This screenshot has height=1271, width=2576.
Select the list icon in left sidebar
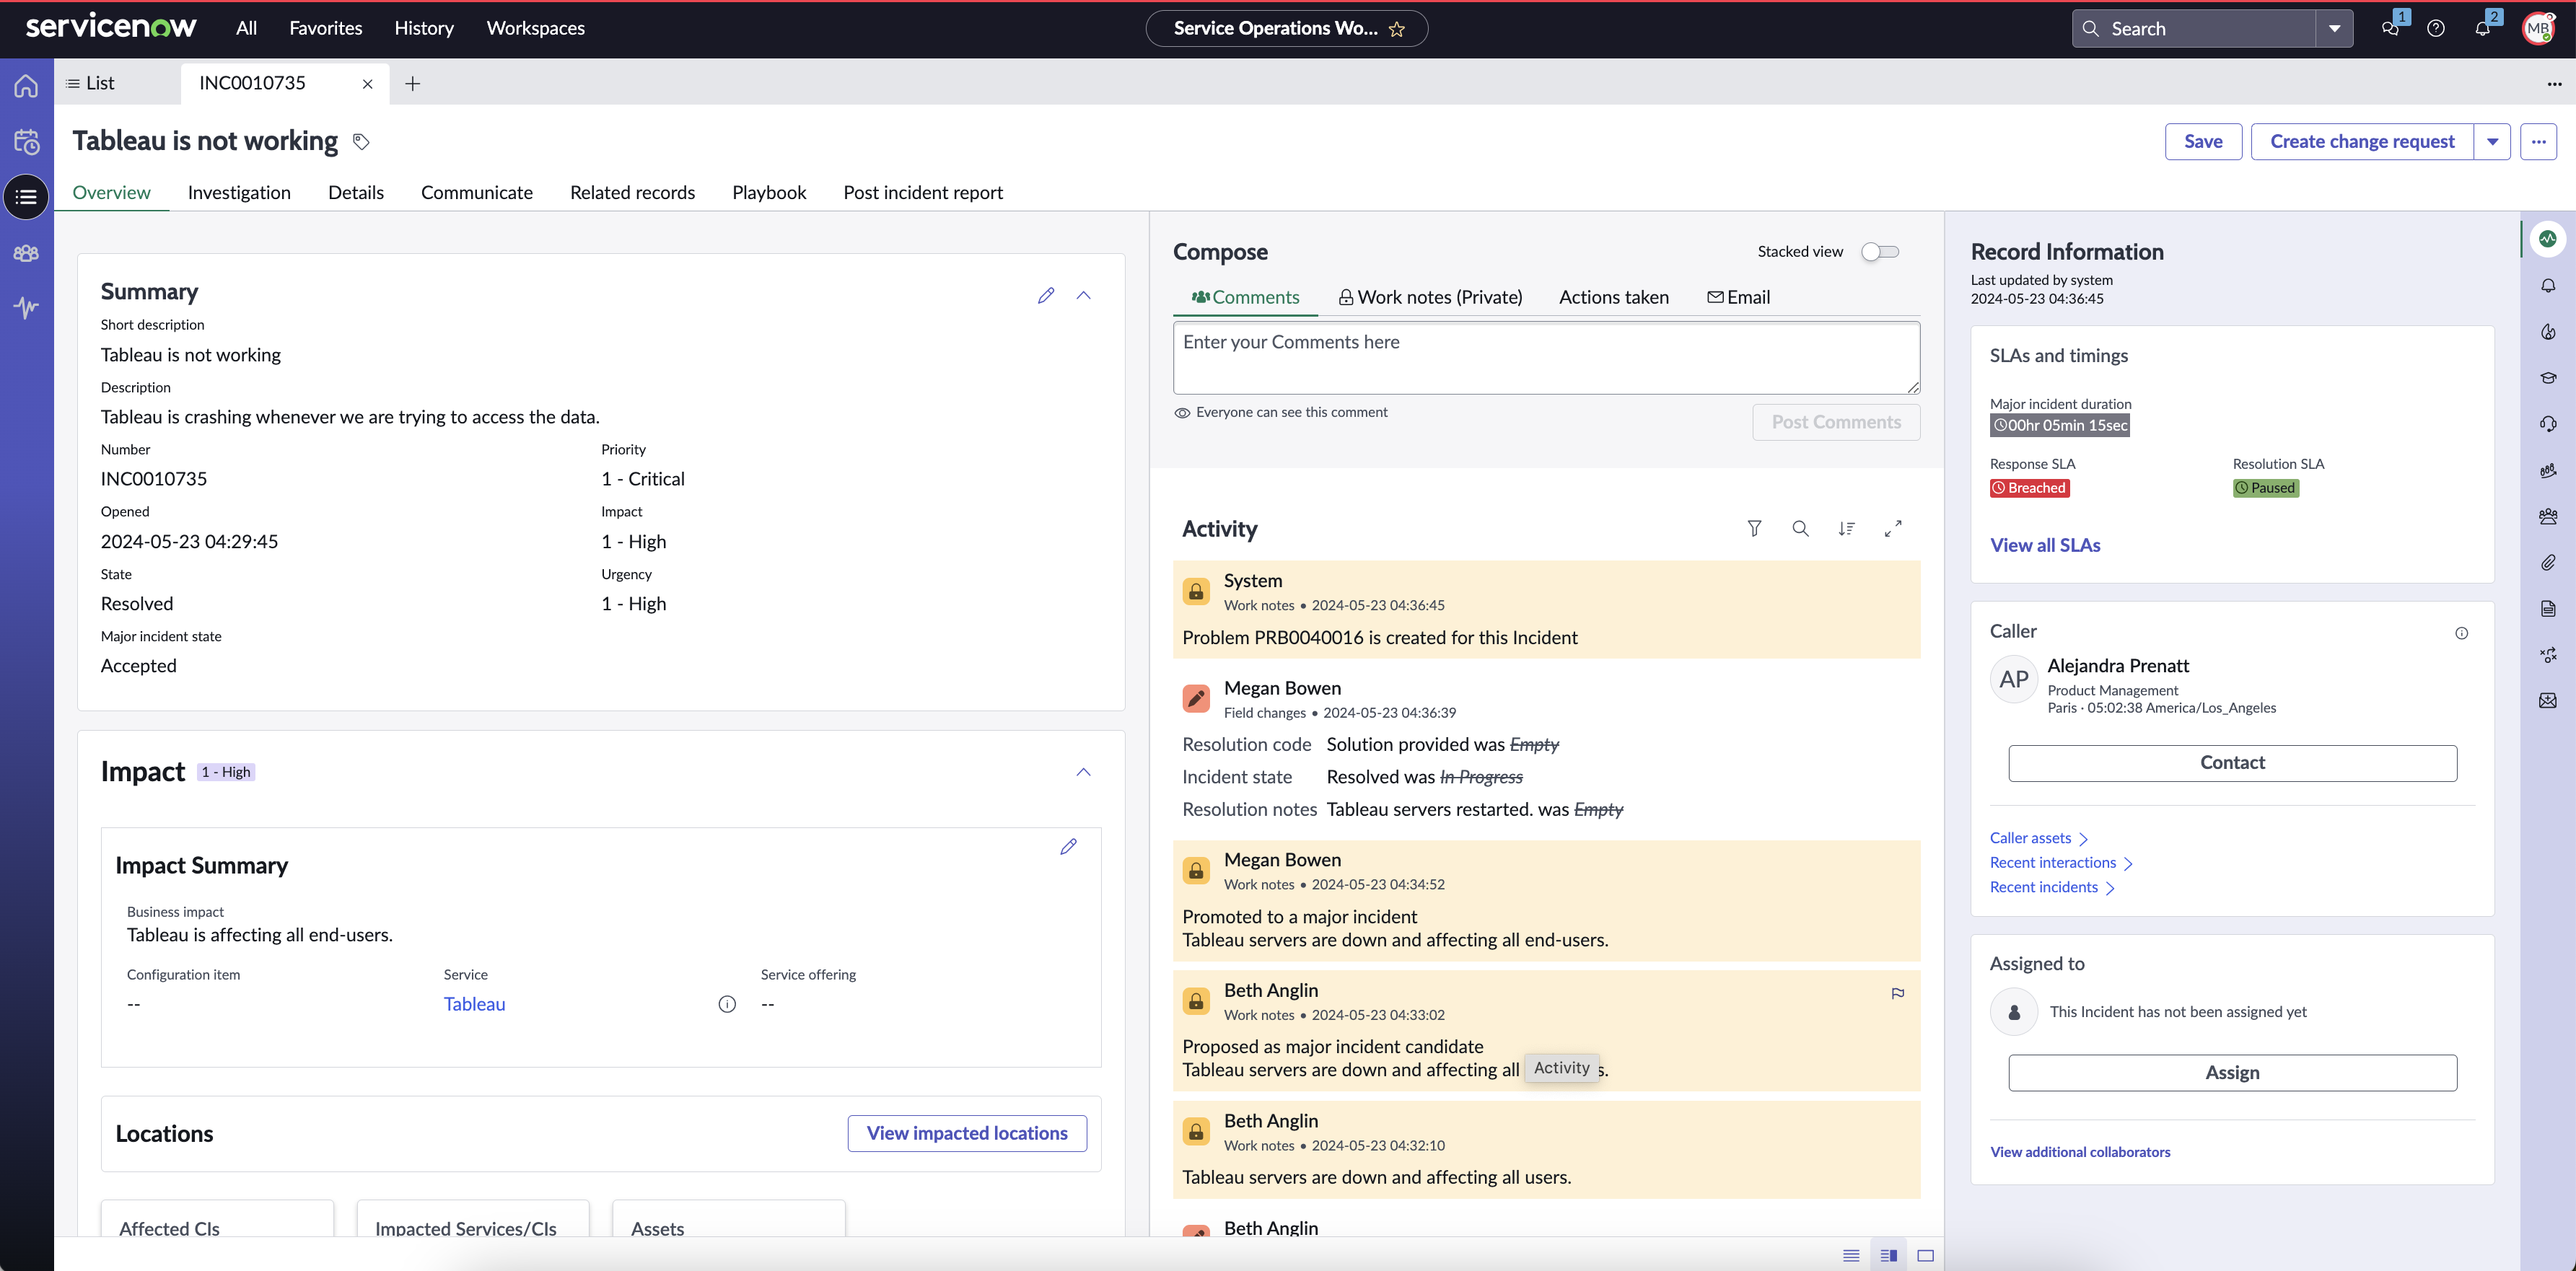pos(26,197)
